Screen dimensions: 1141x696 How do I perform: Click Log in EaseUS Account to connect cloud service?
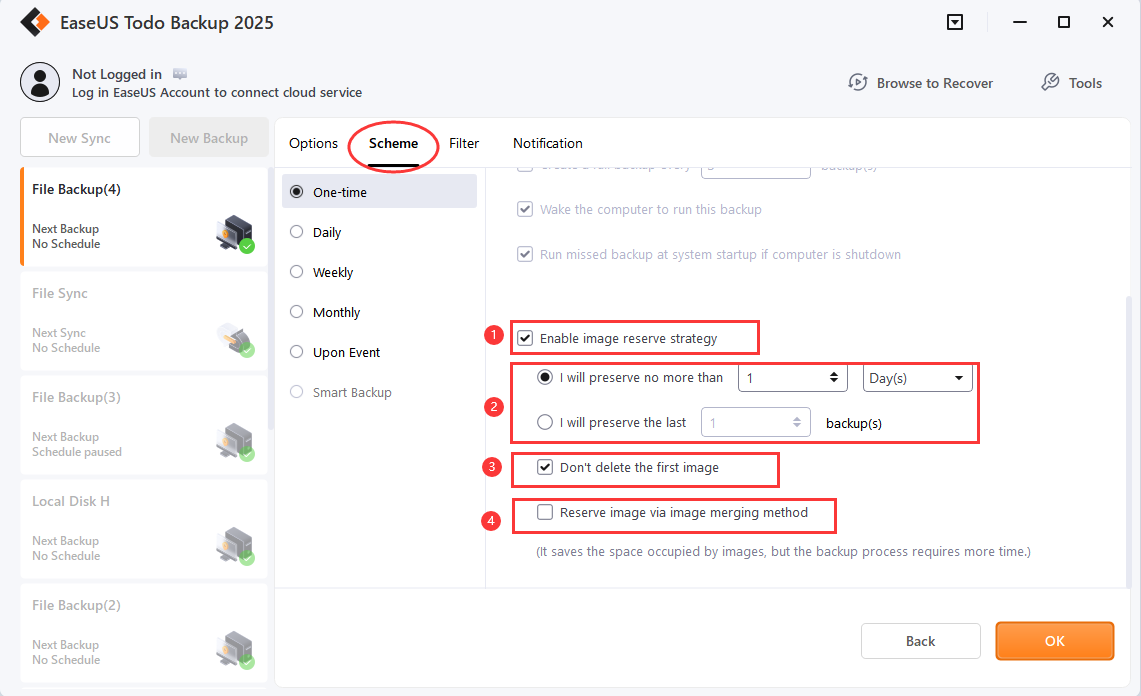point(217,92)
